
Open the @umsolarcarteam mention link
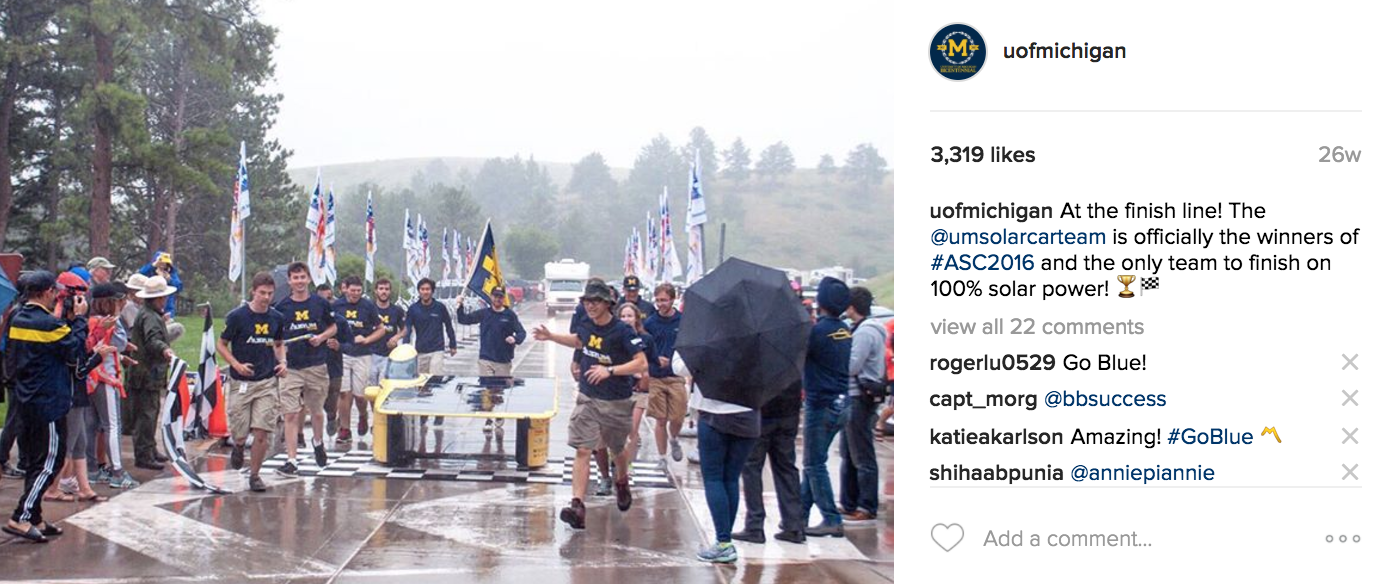pos(1018,237)
